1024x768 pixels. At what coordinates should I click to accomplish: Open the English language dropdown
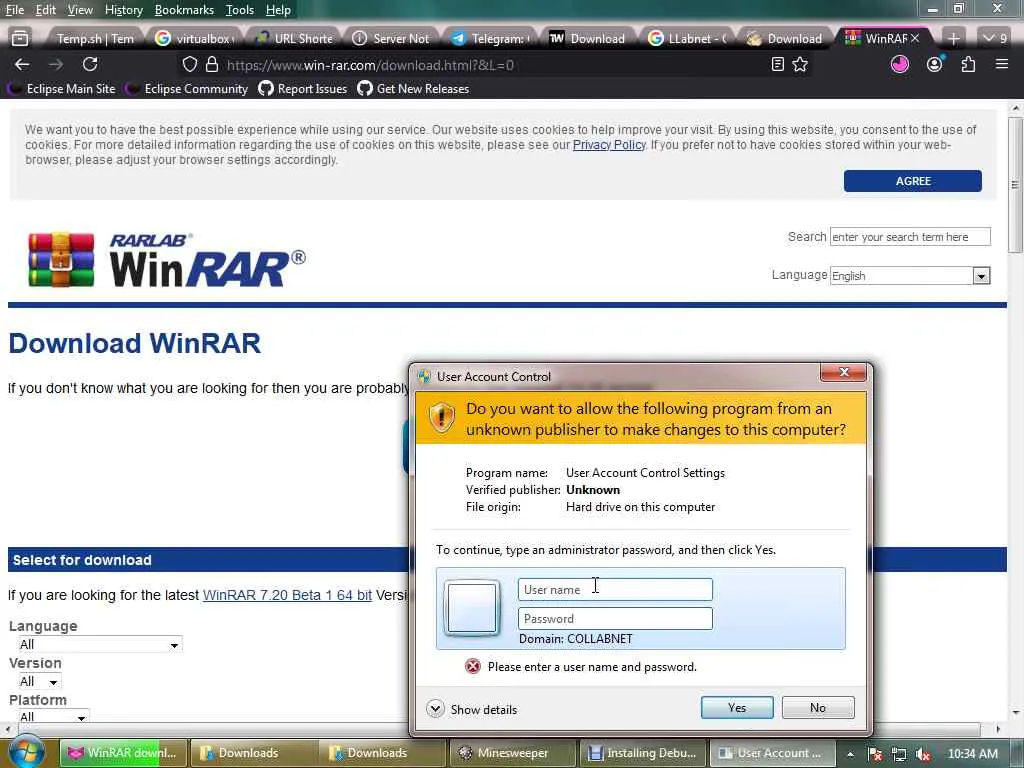pos(910,276)
